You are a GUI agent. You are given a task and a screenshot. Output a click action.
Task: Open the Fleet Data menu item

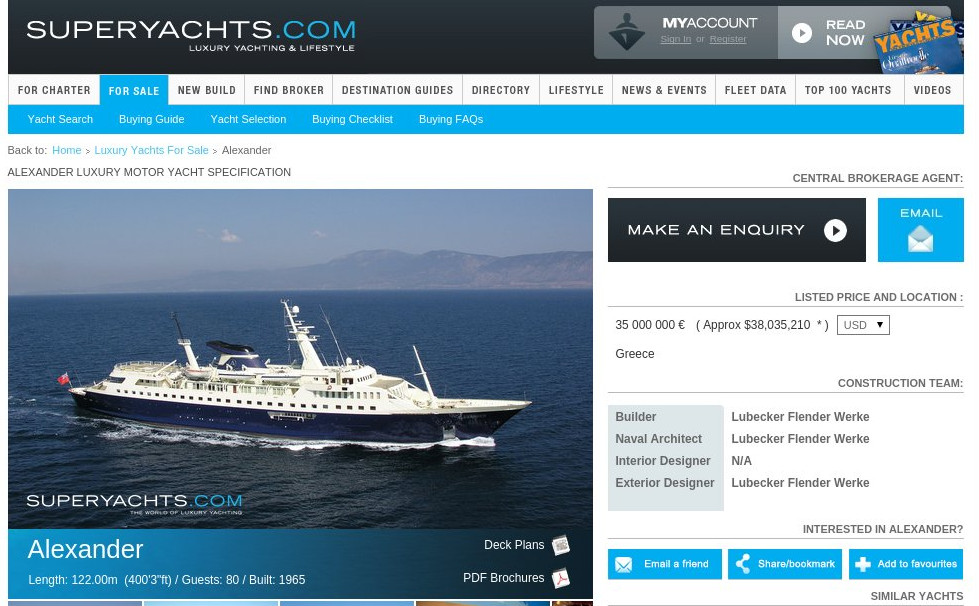[755, 90]
